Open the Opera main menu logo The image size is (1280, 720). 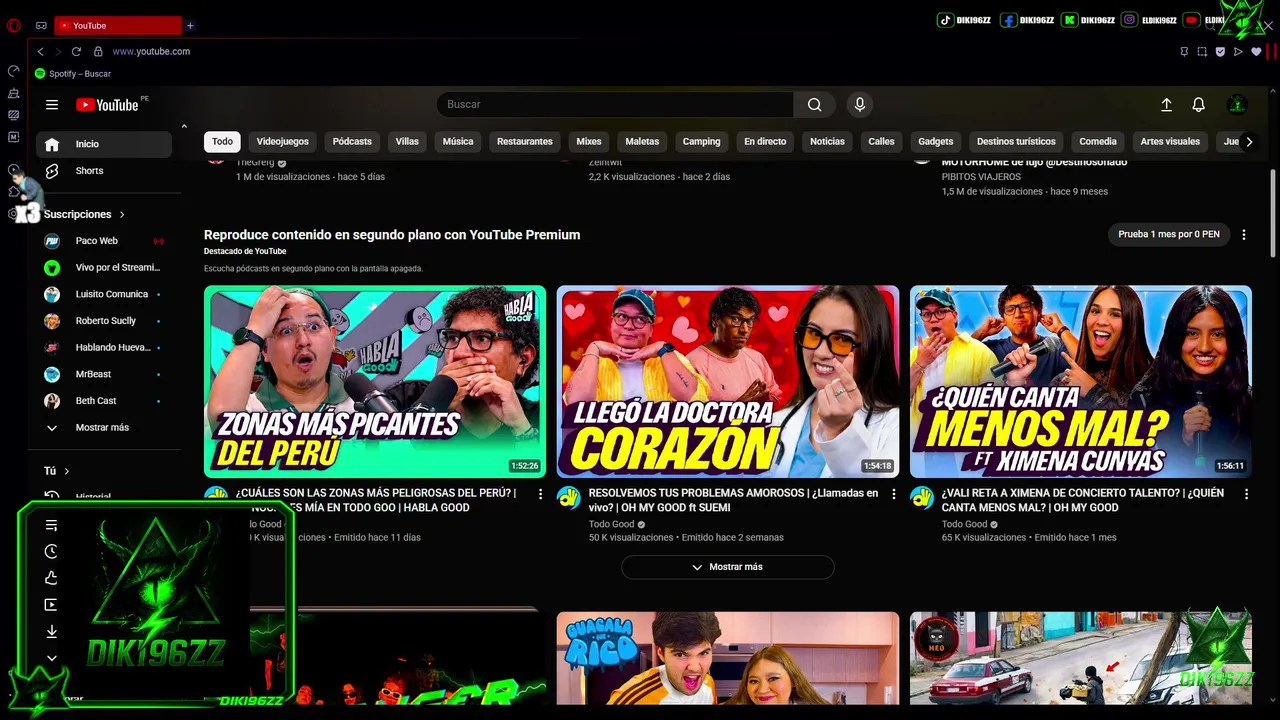coord(13,25)
